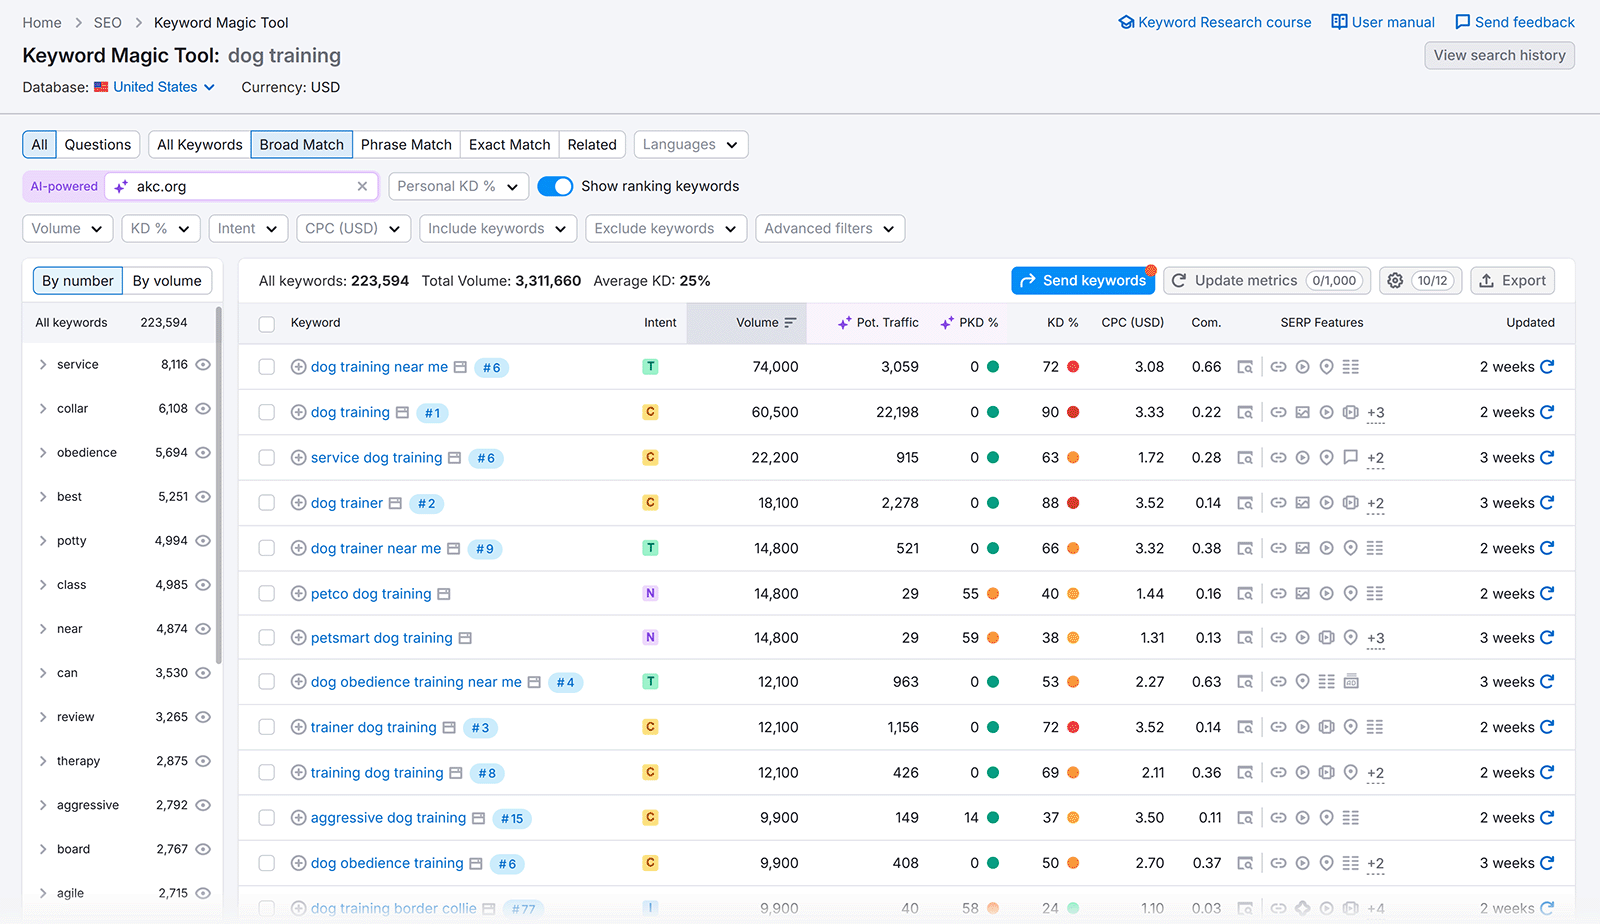Image resolution: width=1600 pixels, height=924 pixels.
Task: Click the Send keywords button
Action: [x=1083, y=280]
